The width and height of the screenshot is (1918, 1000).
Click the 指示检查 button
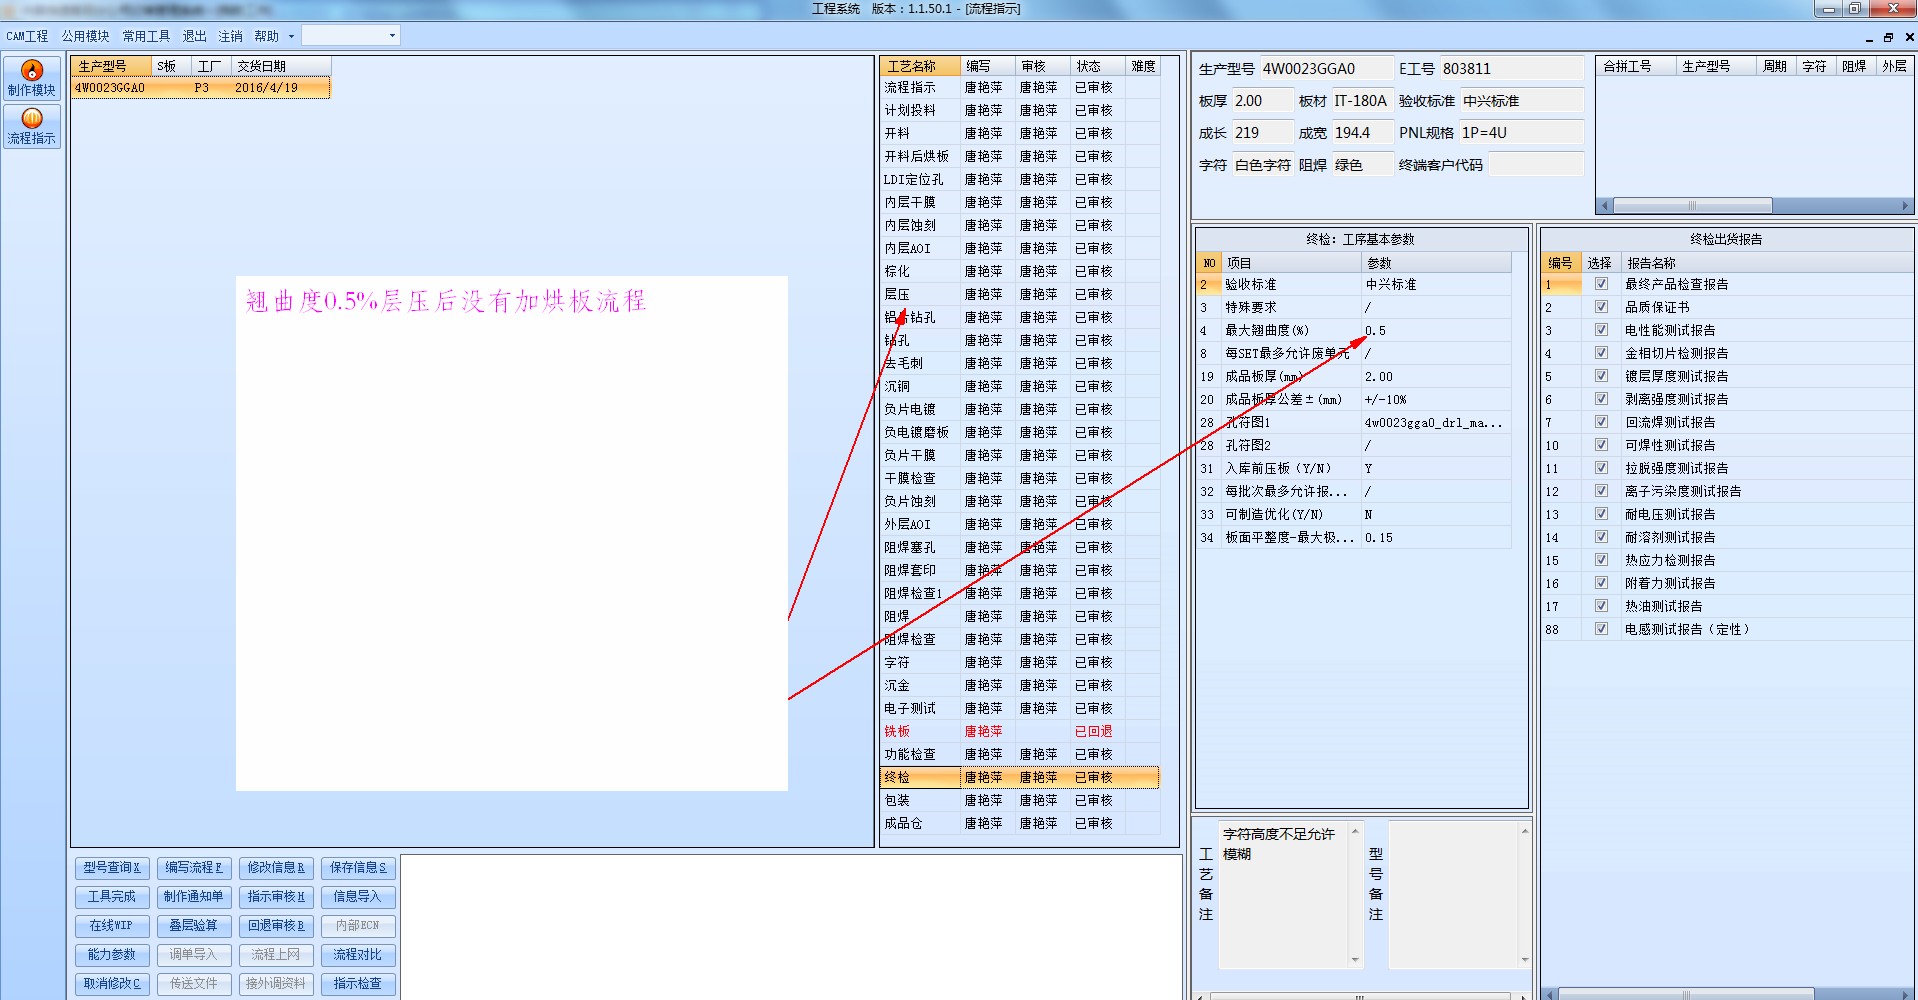[x=358, y=984]
